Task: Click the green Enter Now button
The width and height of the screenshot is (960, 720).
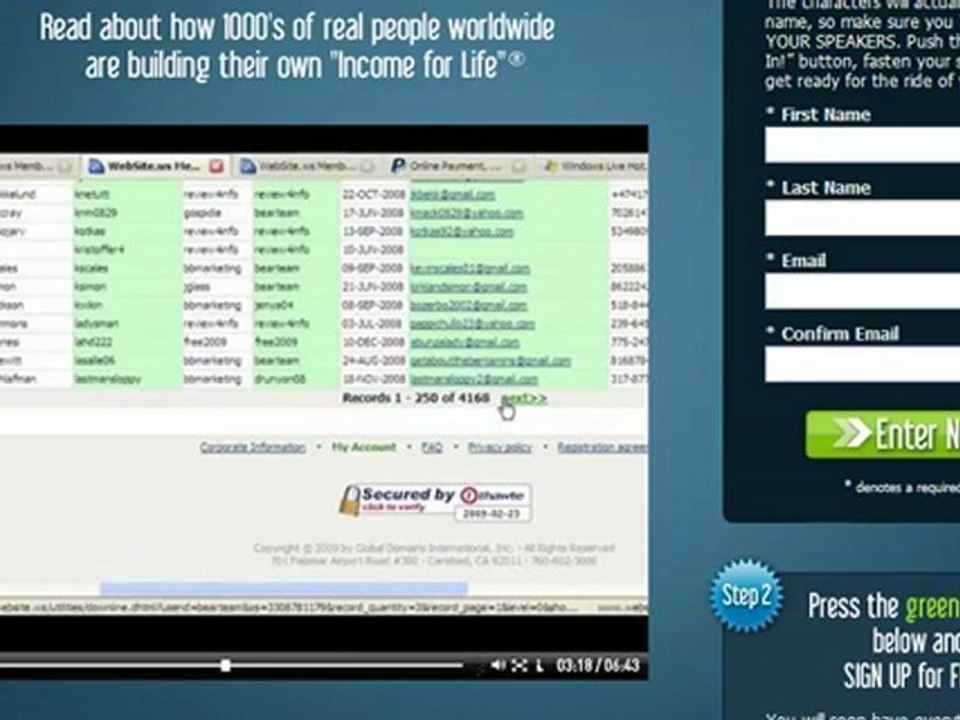Action: [883, 433]
